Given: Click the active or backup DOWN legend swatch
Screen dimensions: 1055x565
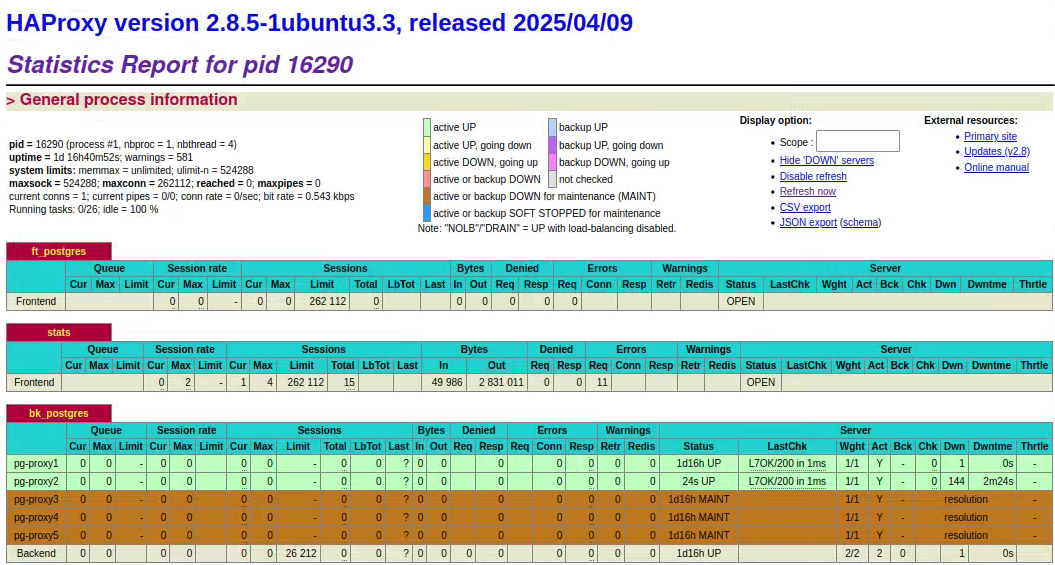Looking at the screenshot, I should click(x=427, y=179).
